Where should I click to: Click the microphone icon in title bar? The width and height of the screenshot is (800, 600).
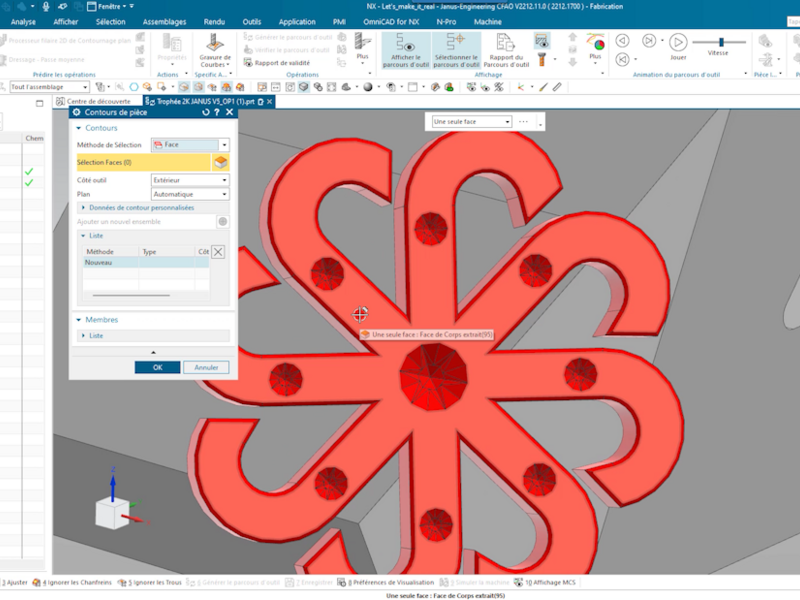tap(45, 6)
